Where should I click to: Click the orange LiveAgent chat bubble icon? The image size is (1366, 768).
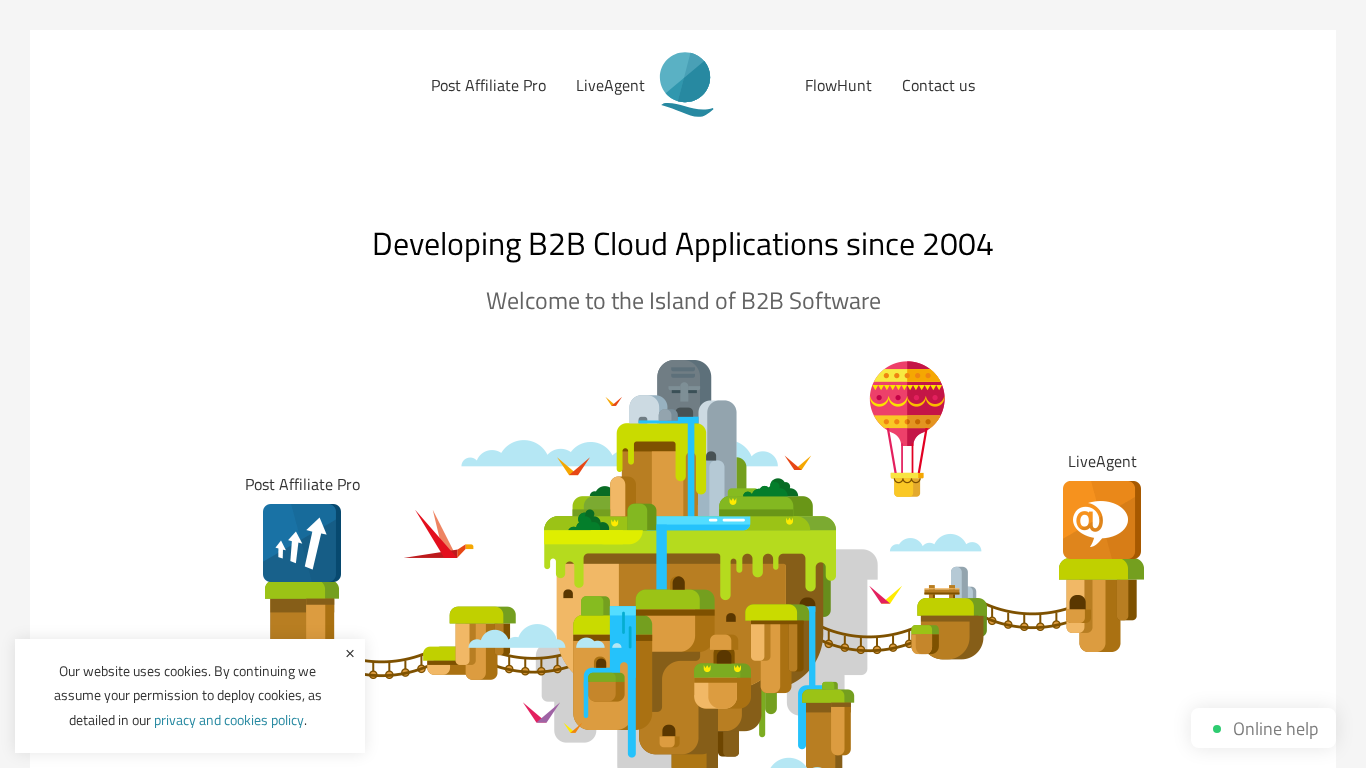[1101, 520]
